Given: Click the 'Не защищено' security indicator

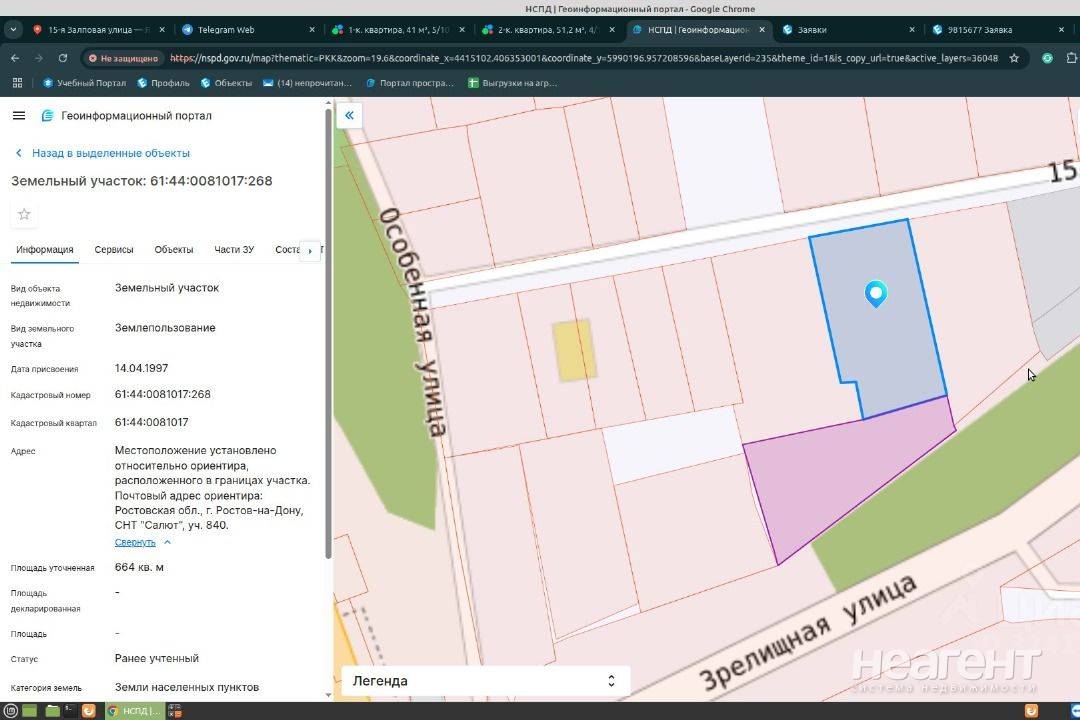Looking at the screenshot, I should coord(123,58).
